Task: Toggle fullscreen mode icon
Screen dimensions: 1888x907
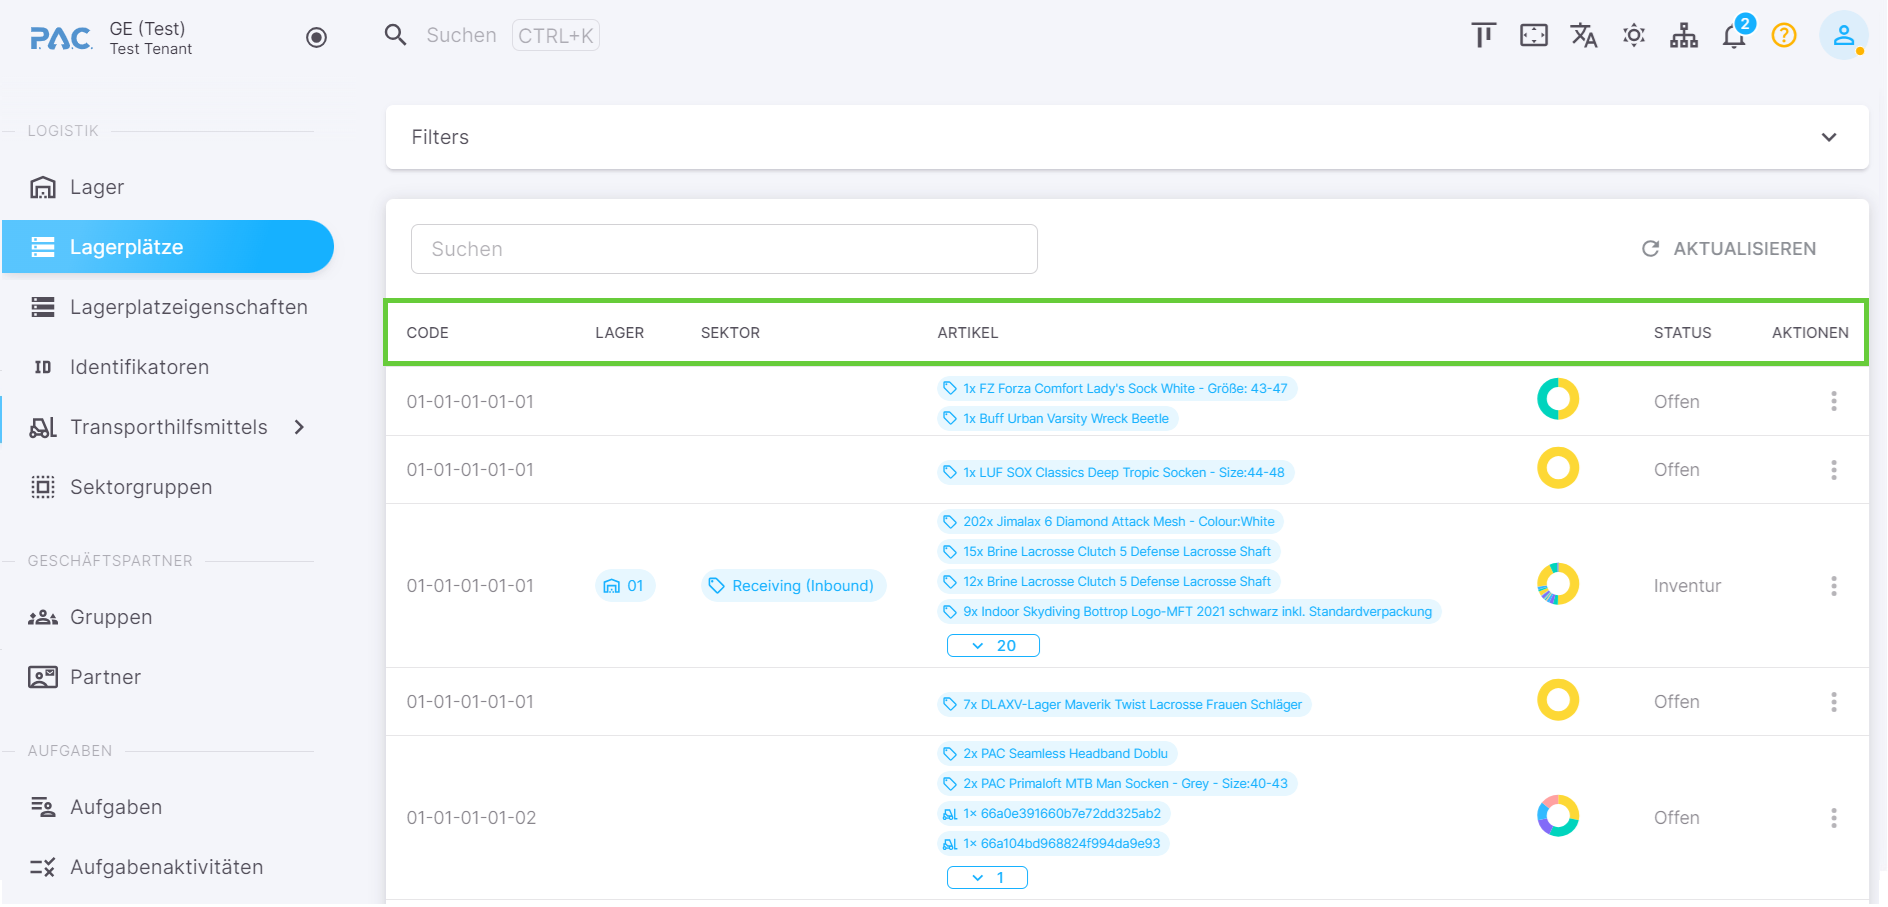Action: point(1534,36)
